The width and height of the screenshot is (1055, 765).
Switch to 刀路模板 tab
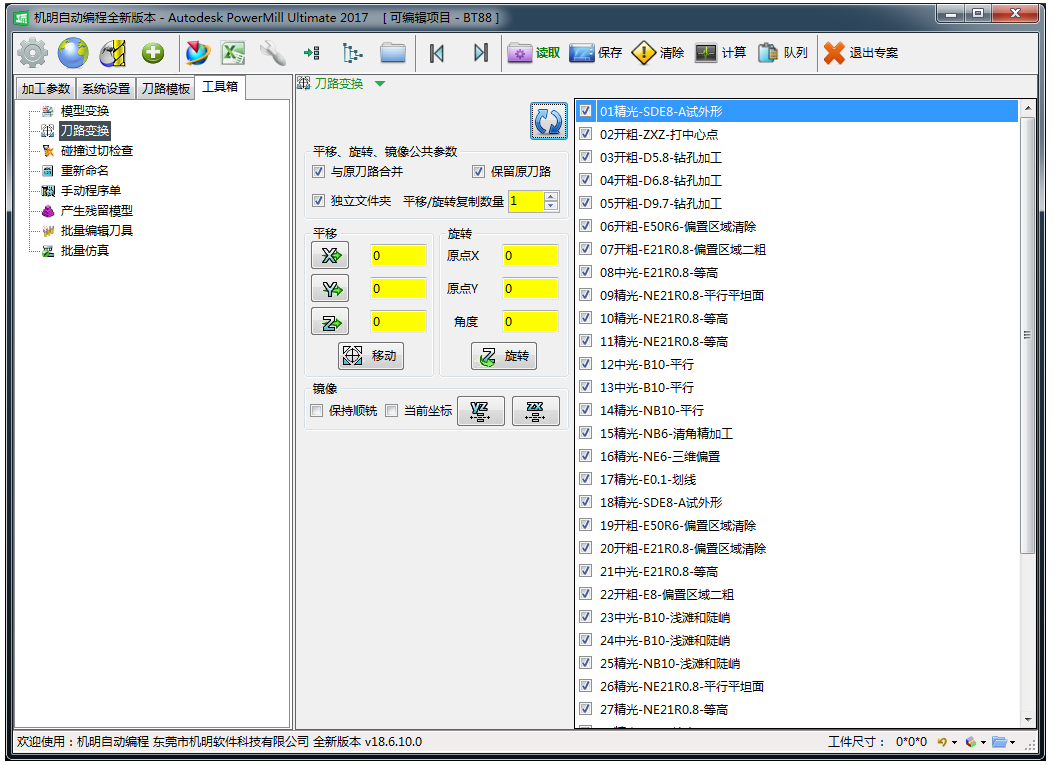click(166, 89)
